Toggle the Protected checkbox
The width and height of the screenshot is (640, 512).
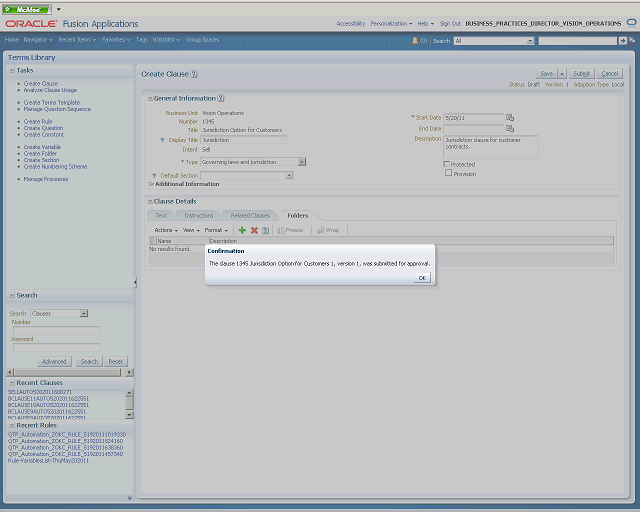click(447, 164)
